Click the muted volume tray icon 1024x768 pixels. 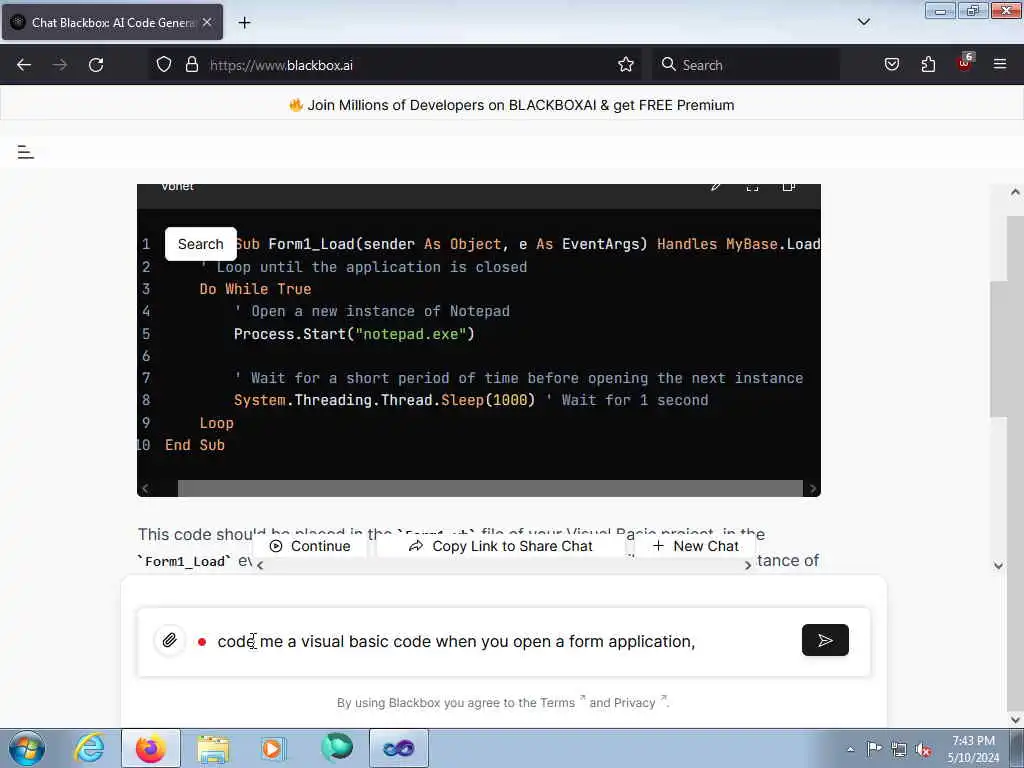(x=923, y=750)
